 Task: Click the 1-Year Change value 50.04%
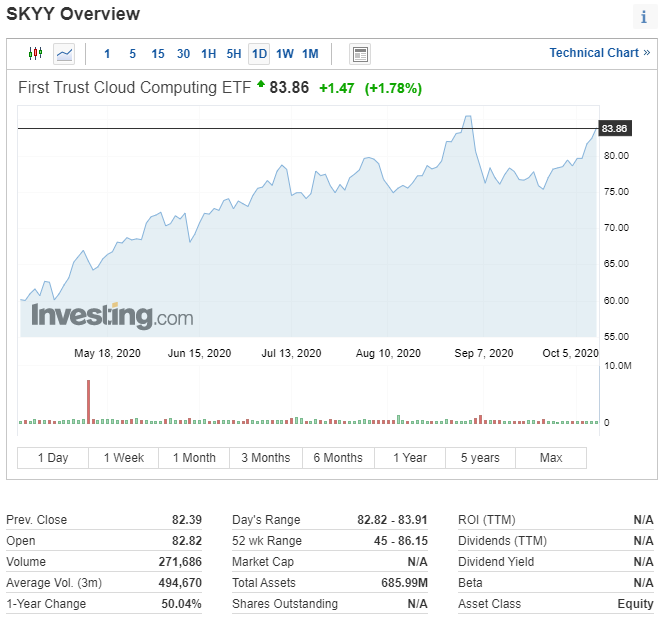tap(181, 604)
